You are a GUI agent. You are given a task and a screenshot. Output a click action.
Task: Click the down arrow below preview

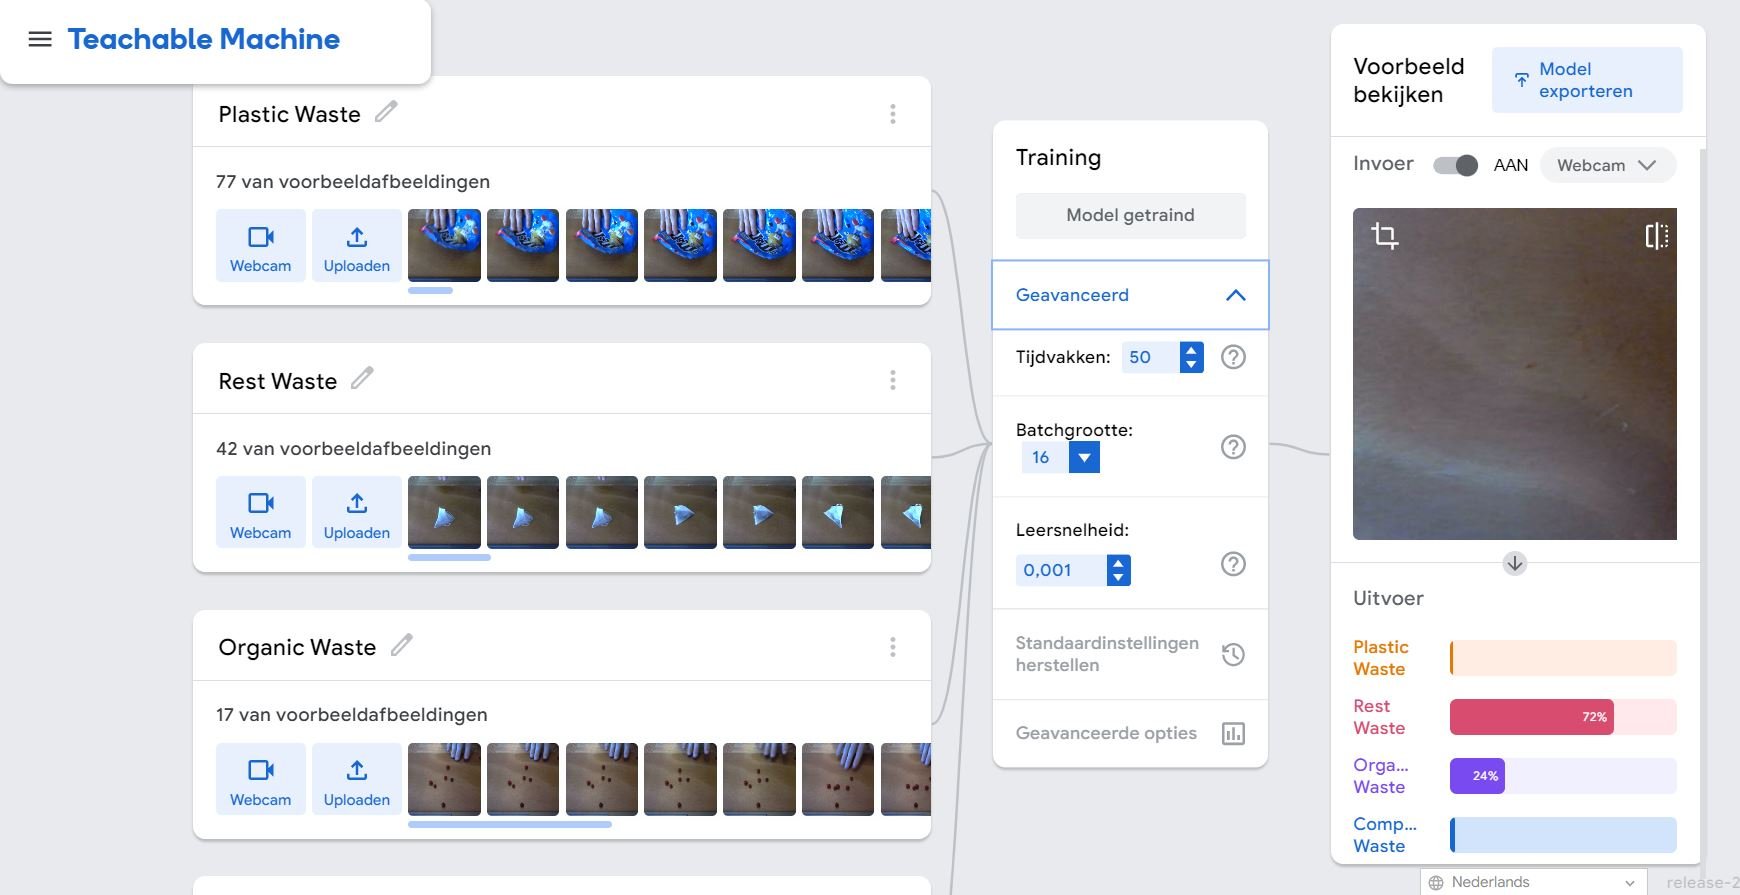[1515, 564]
